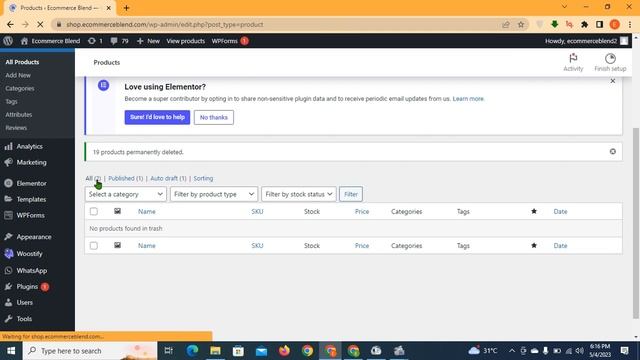This screenshot has width=640, height=360.
Task: Stop loading the page in Chrome
Action: coord(40,24)
